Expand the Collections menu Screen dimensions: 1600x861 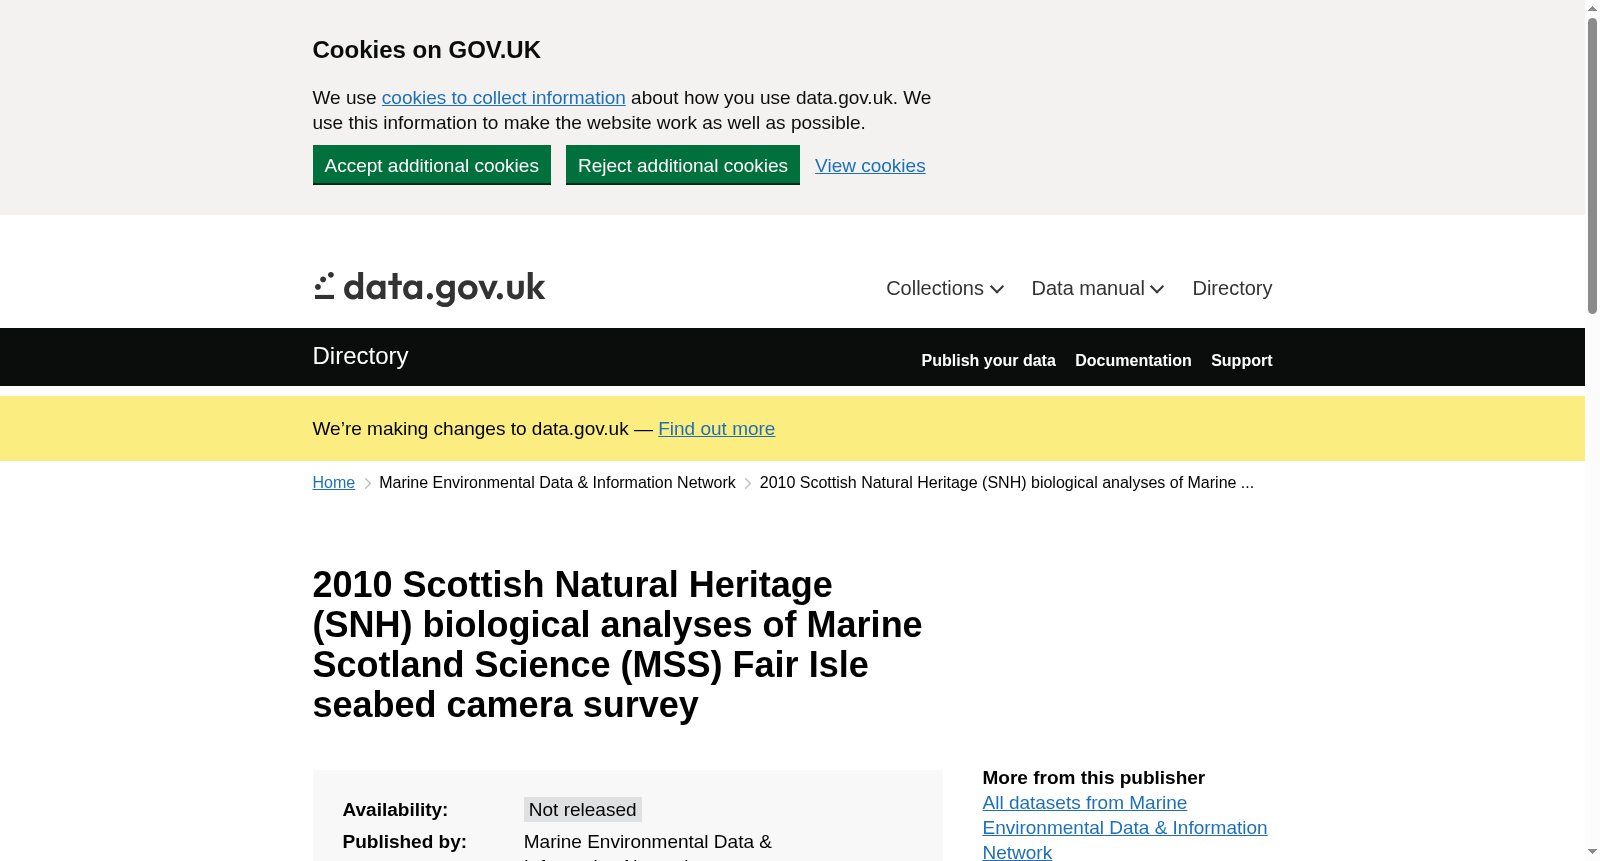coord(944,288)
